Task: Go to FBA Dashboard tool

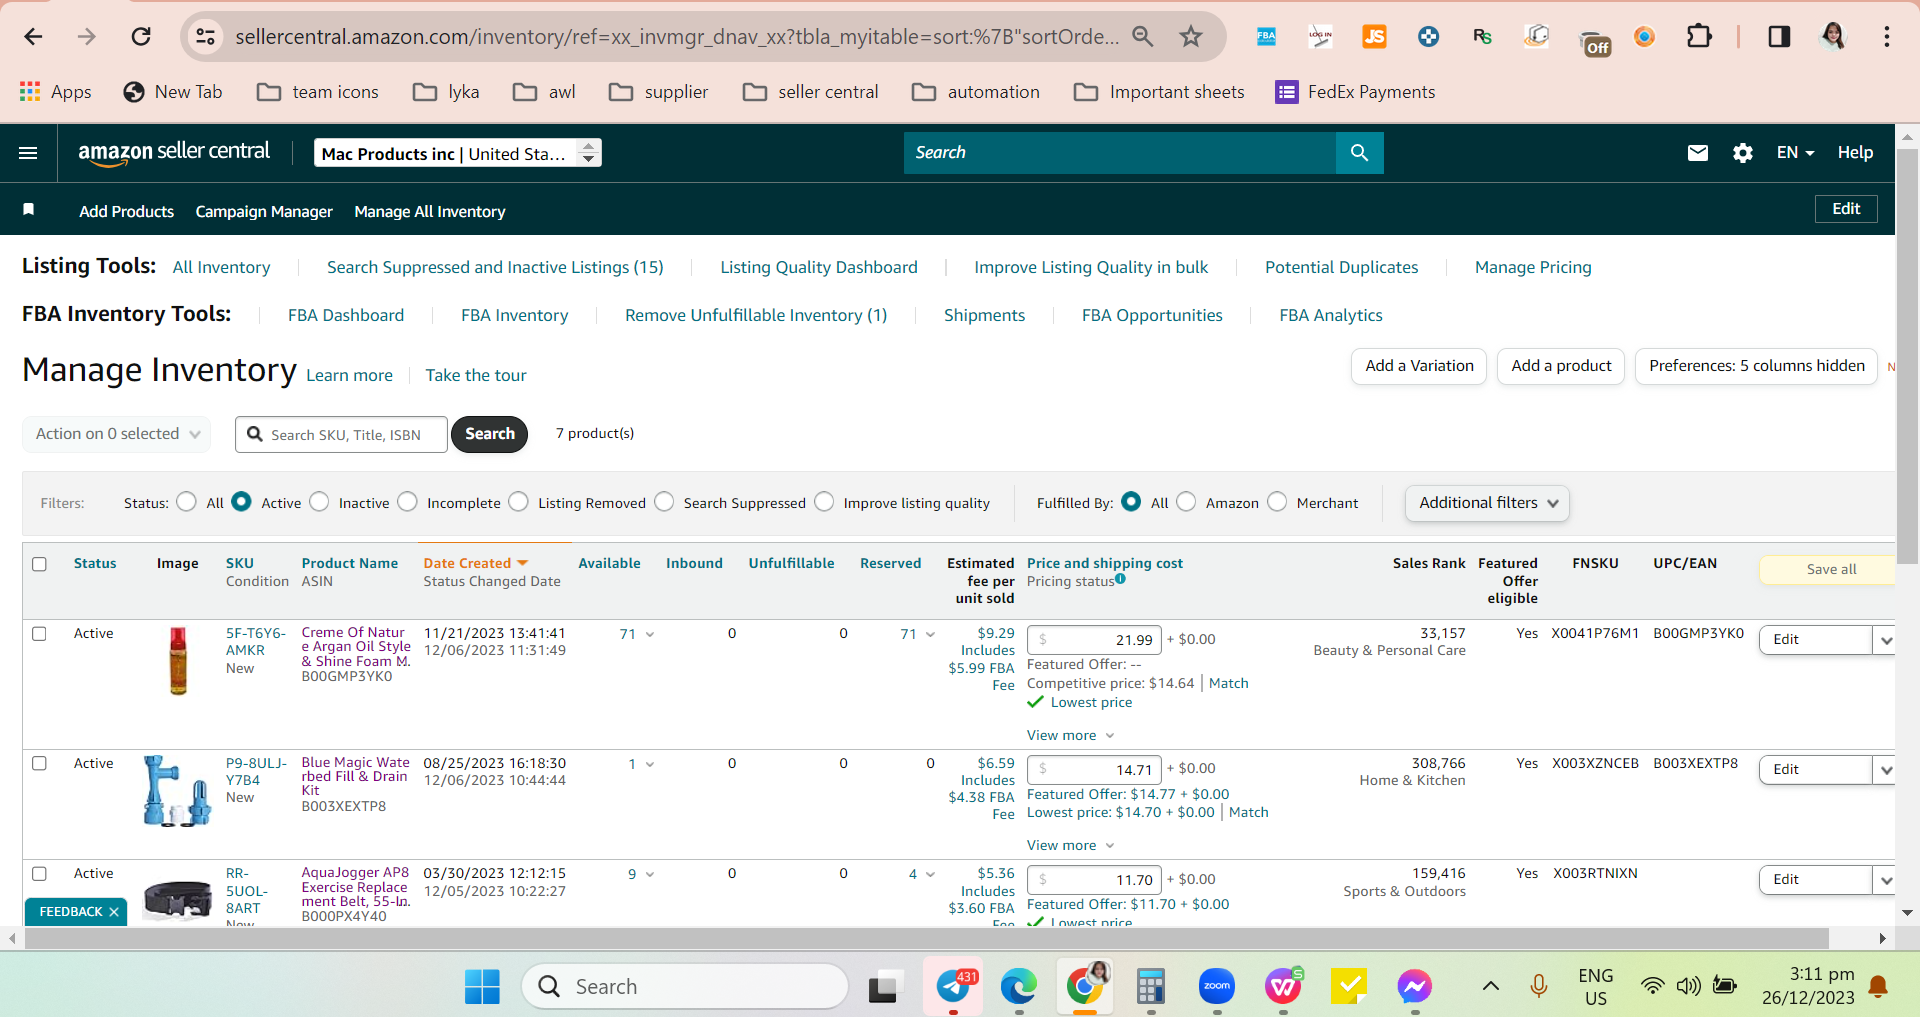Action: (346, 315)
